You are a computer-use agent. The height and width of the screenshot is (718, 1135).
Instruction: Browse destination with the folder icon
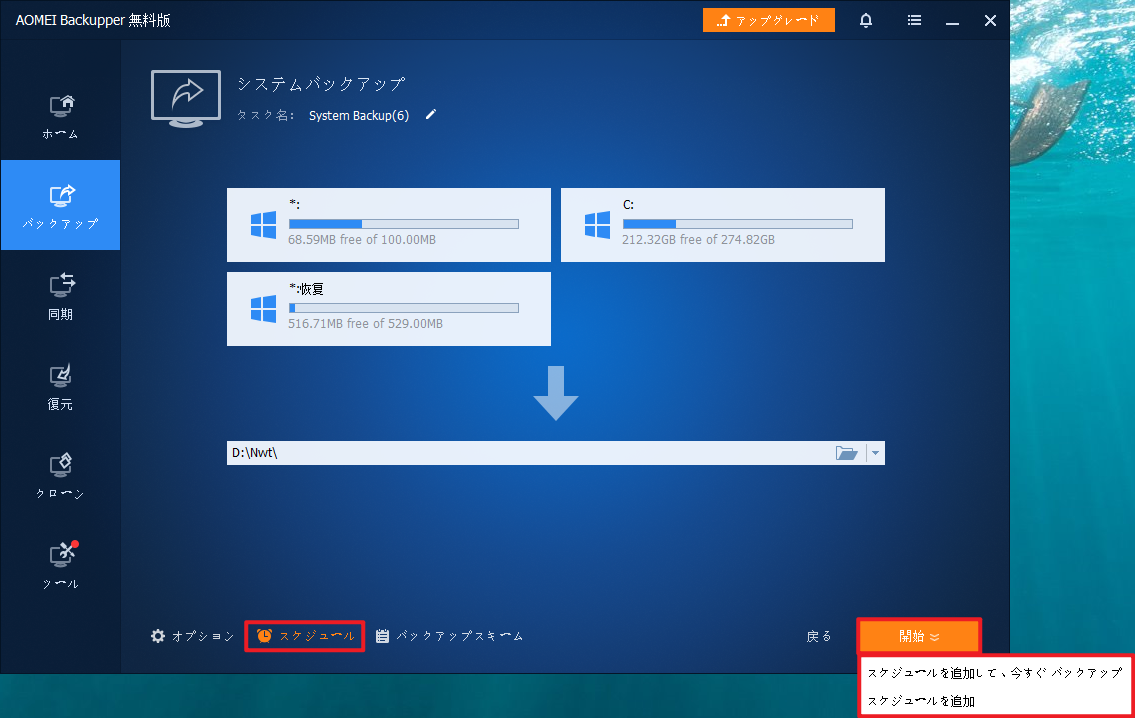(x=846, y=453)
